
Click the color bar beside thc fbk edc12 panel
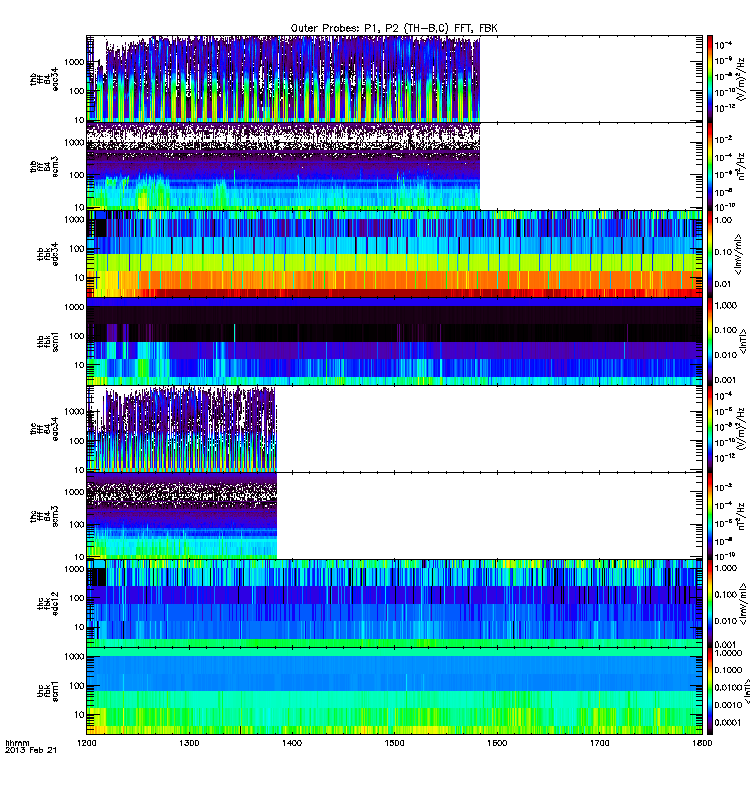(x=710, y=604)
